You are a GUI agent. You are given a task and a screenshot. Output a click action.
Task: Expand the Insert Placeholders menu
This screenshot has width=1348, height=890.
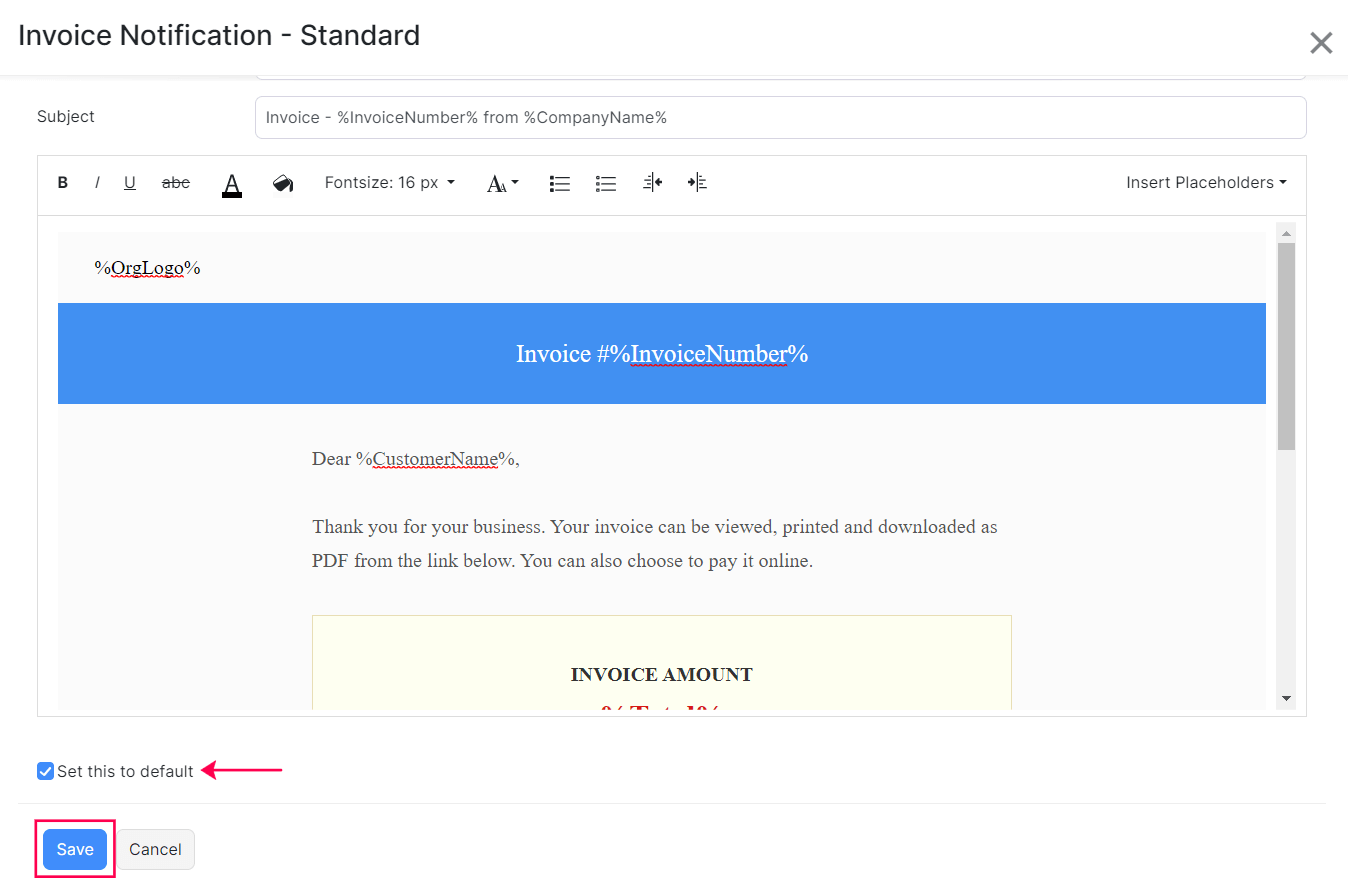(x=1205, y=183)
